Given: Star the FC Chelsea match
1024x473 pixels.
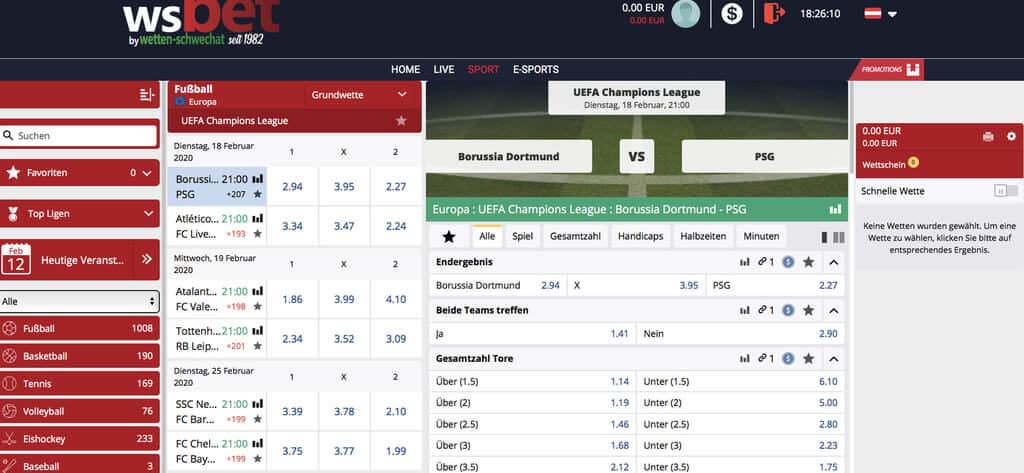Looking at the screenshot, I should pyautogui.click(x=257, y=458).
